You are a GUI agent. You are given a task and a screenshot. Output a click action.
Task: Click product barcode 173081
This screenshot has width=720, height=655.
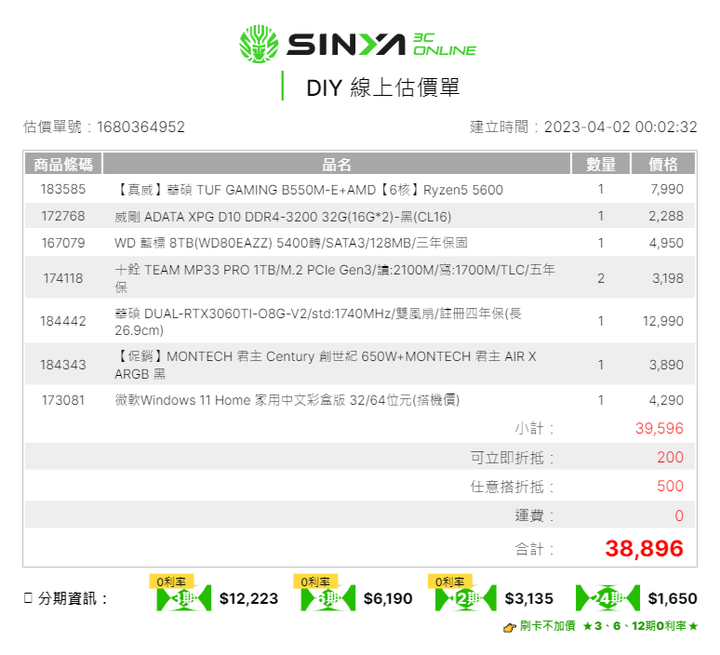(x=63, y=400)
